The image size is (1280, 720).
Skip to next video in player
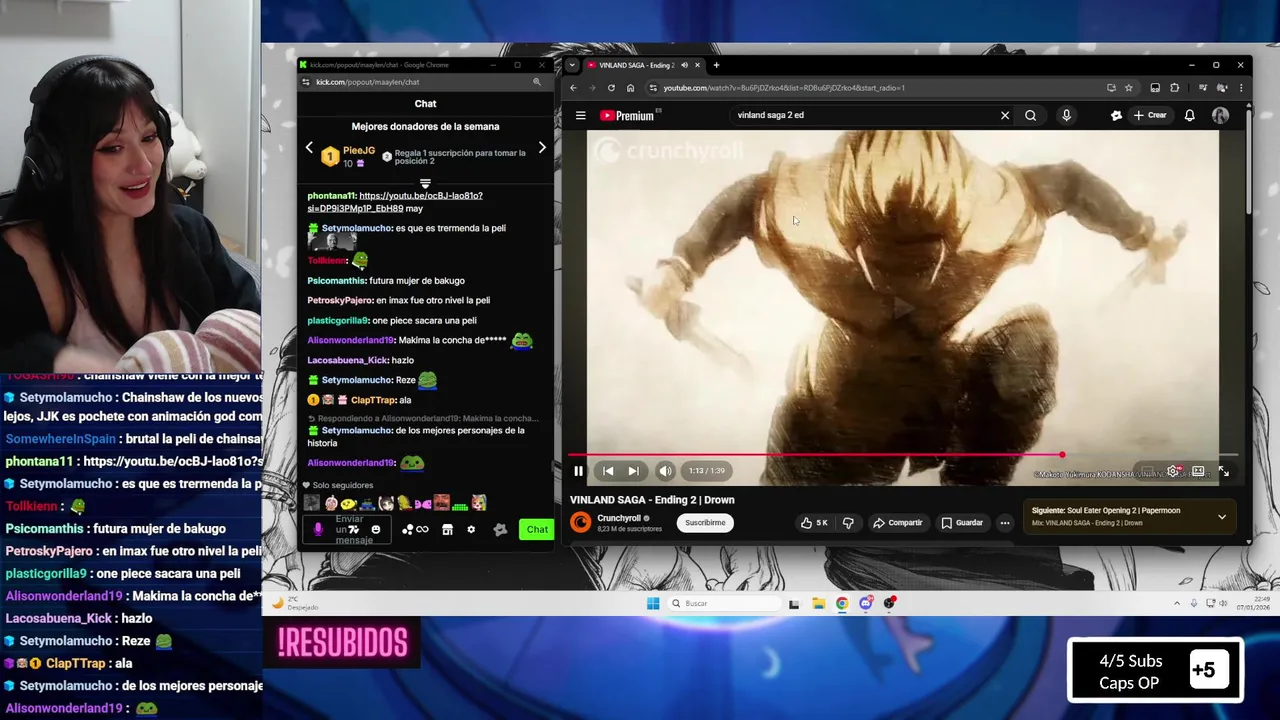coord(633,471)
